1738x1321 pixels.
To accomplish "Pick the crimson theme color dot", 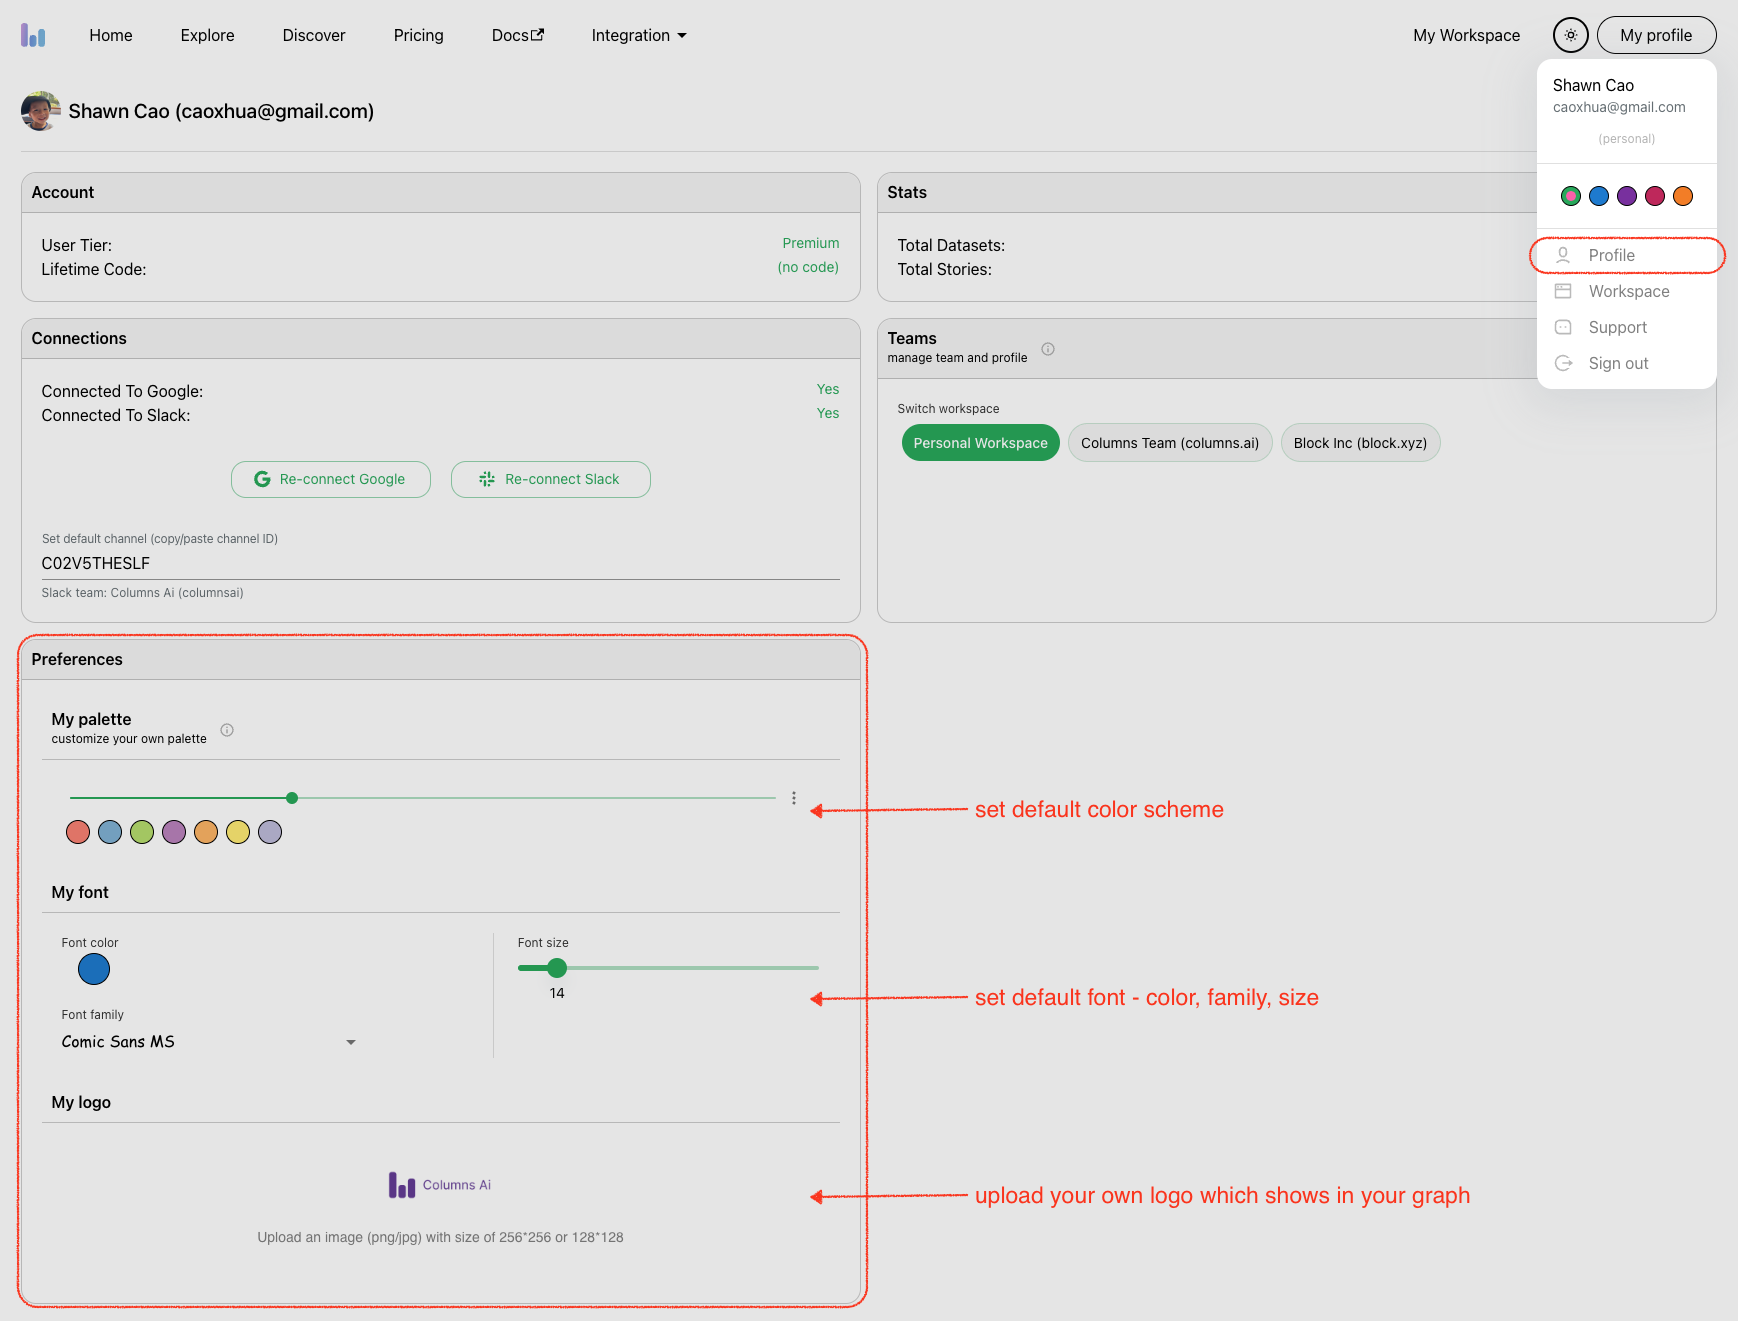I will (x=1655, y=196).
